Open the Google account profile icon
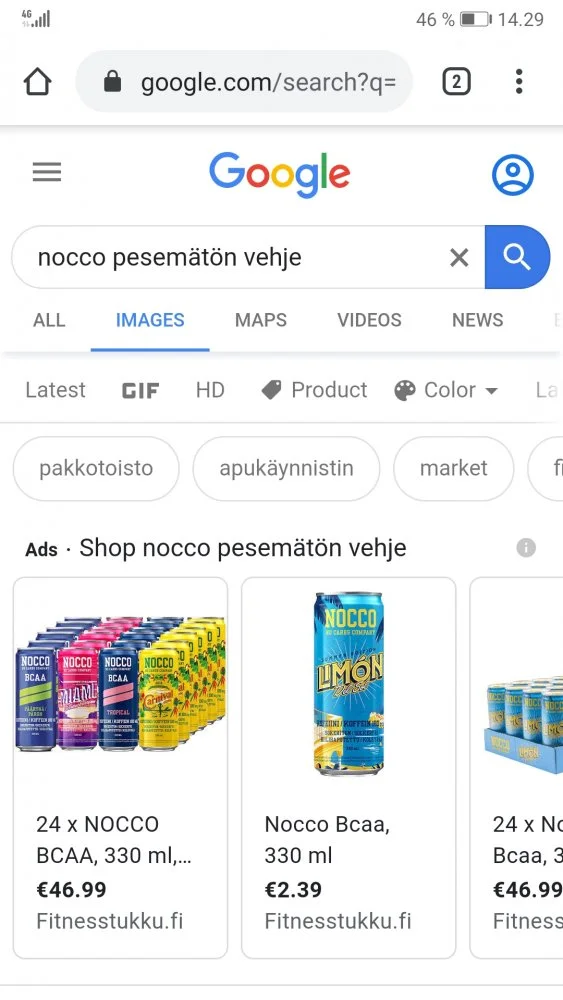Screen dimensions: 563x1000 pos(513,174)
